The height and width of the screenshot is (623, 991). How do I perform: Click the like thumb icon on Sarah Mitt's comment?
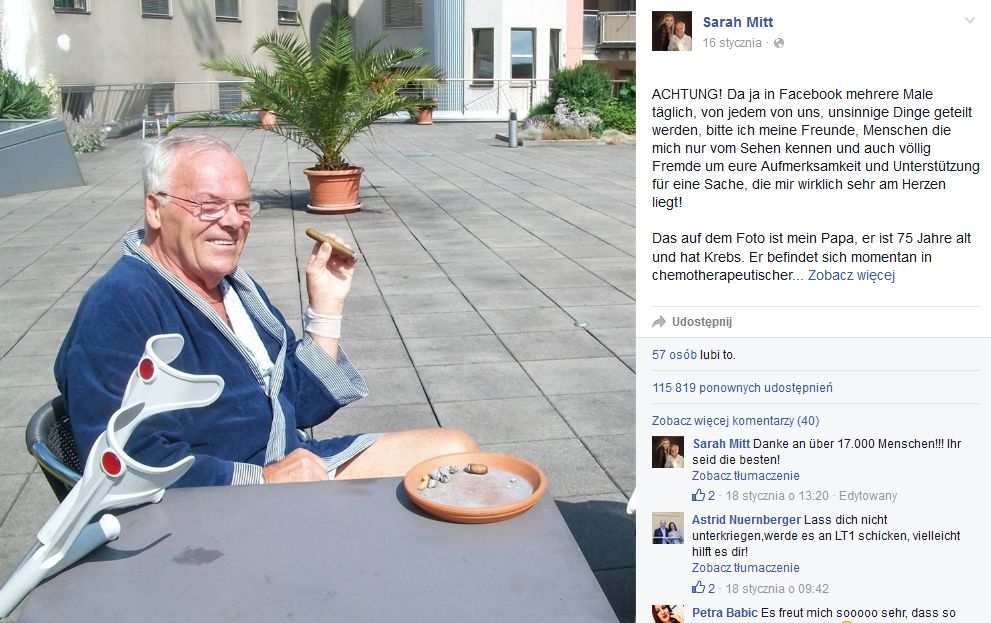[698, 495]
